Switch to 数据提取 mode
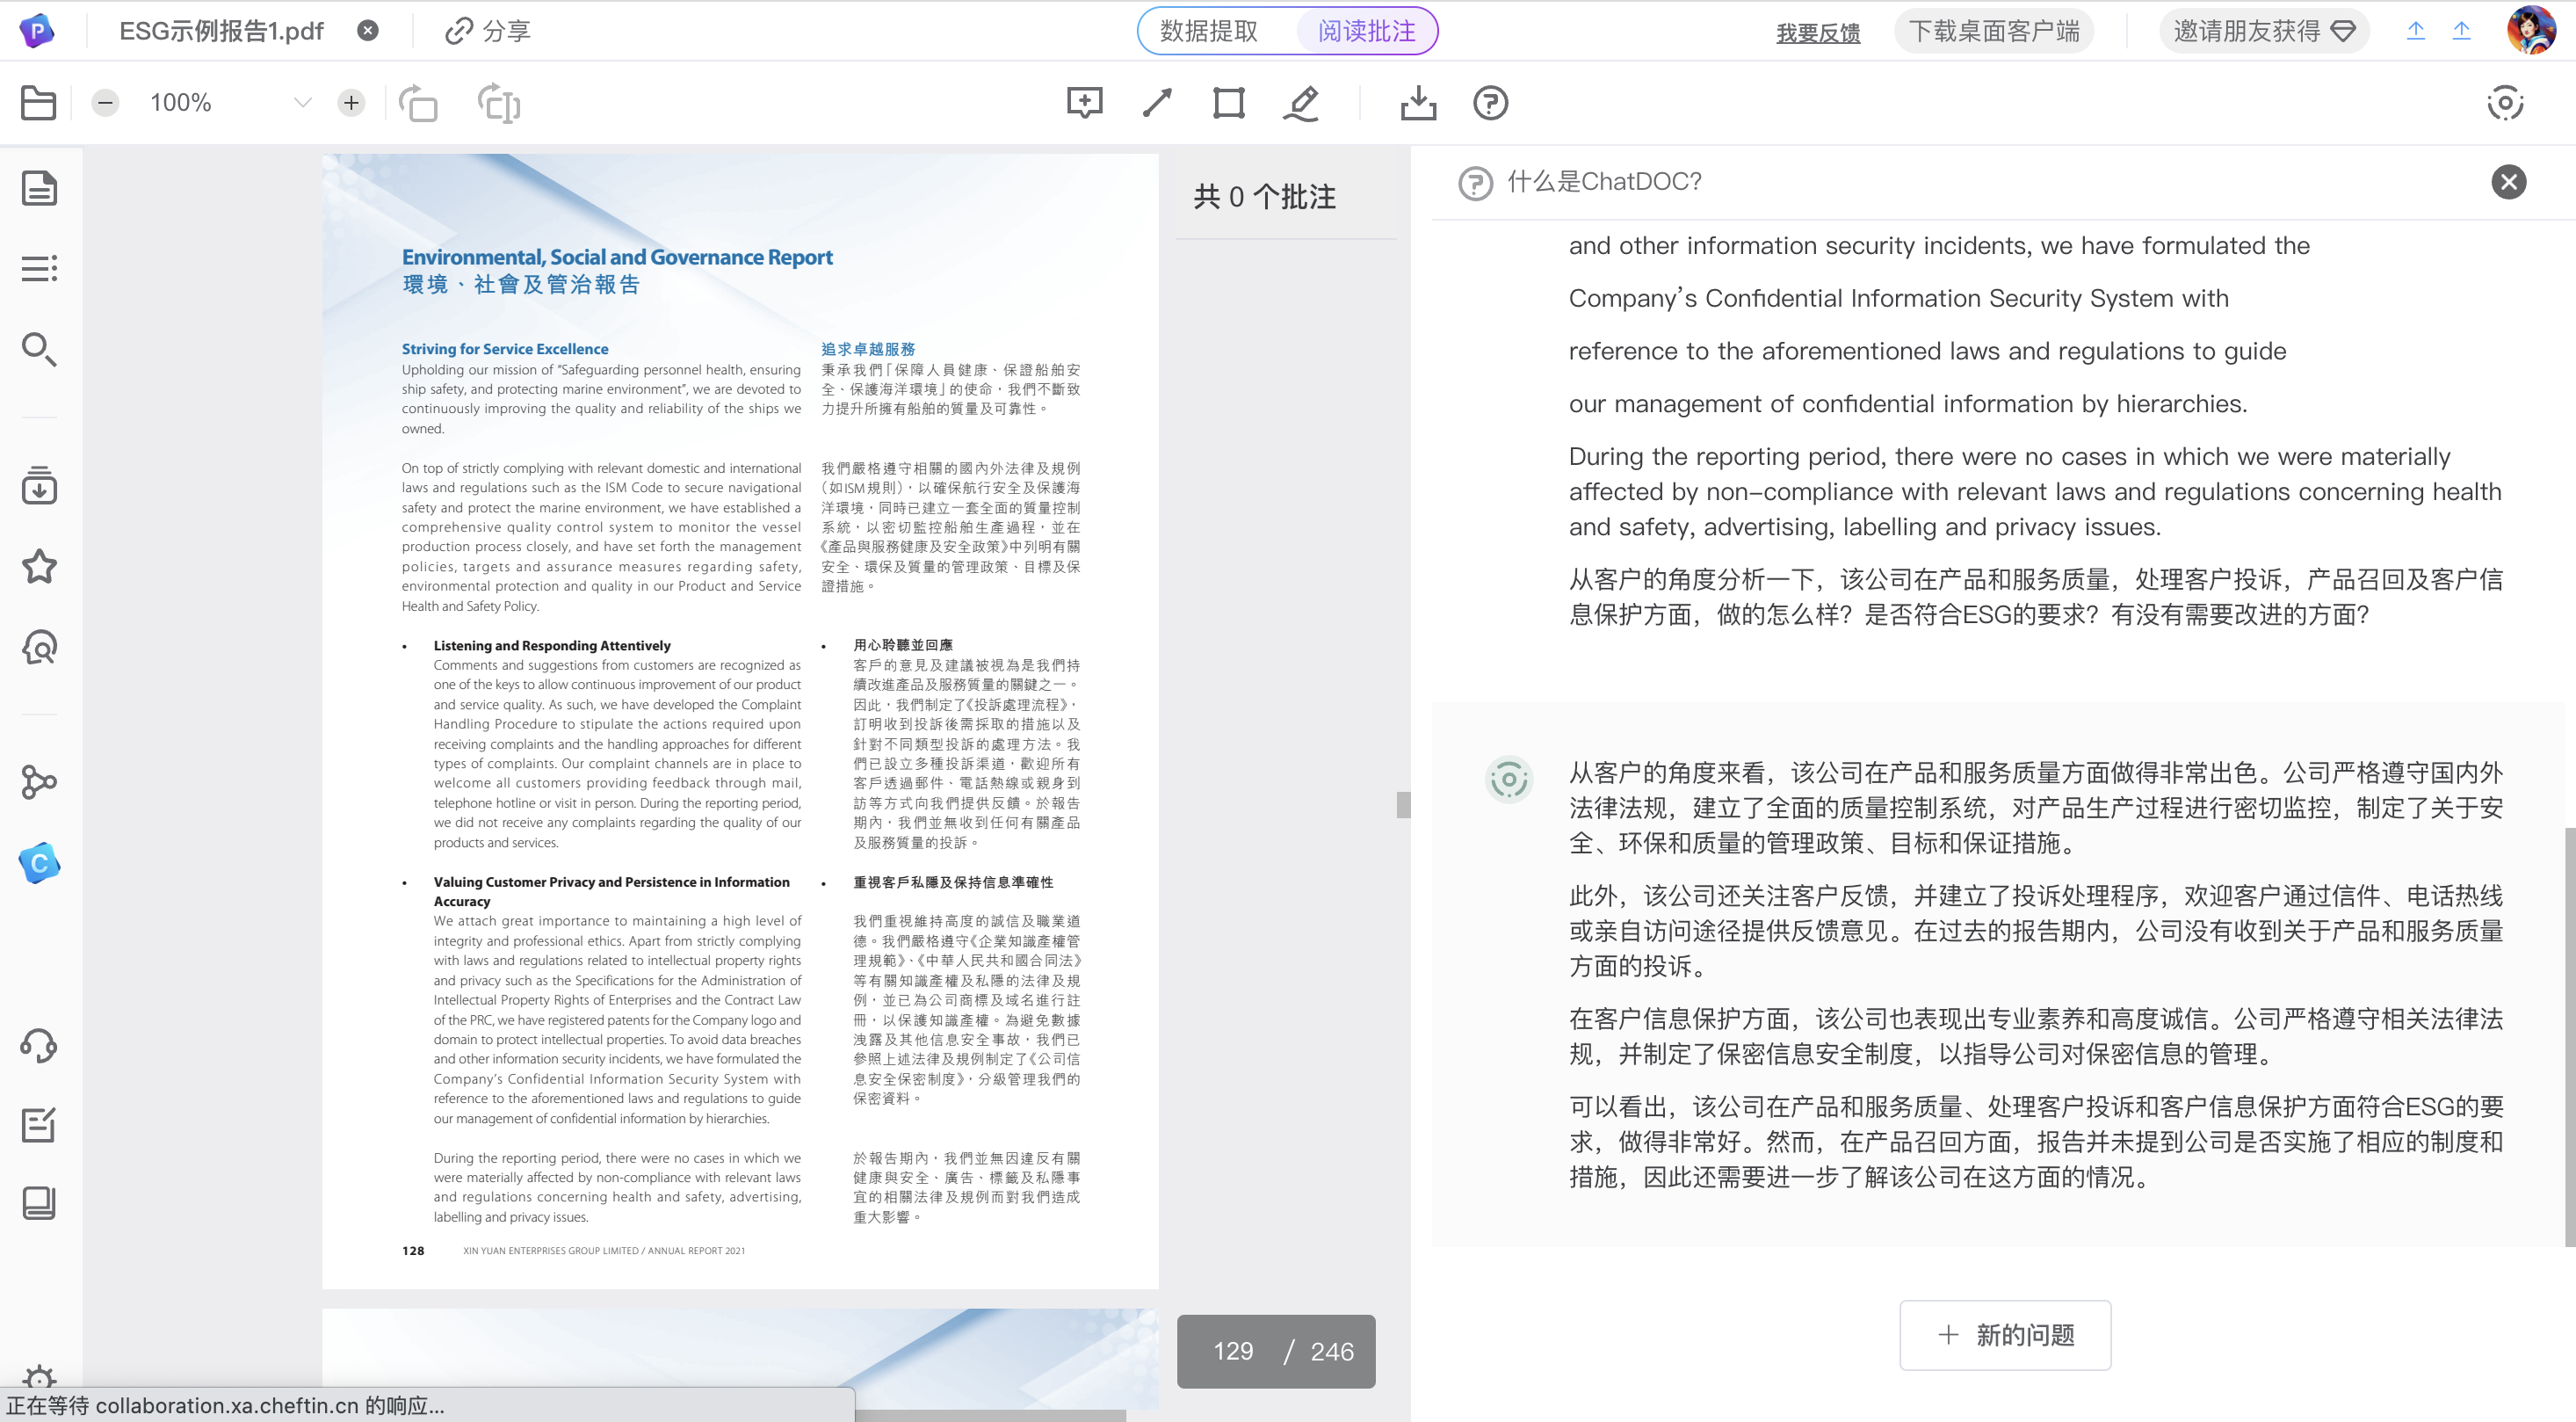 (1209, 31)
